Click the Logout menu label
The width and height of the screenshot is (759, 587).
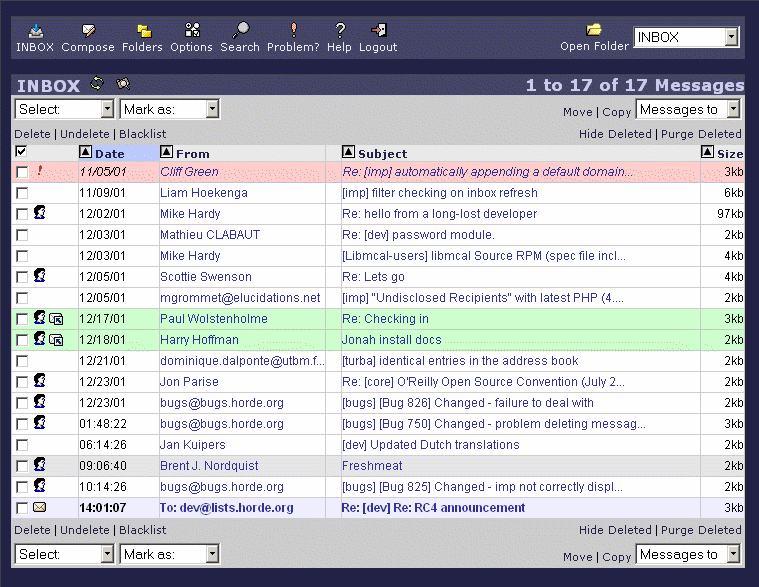coord(378,47)
